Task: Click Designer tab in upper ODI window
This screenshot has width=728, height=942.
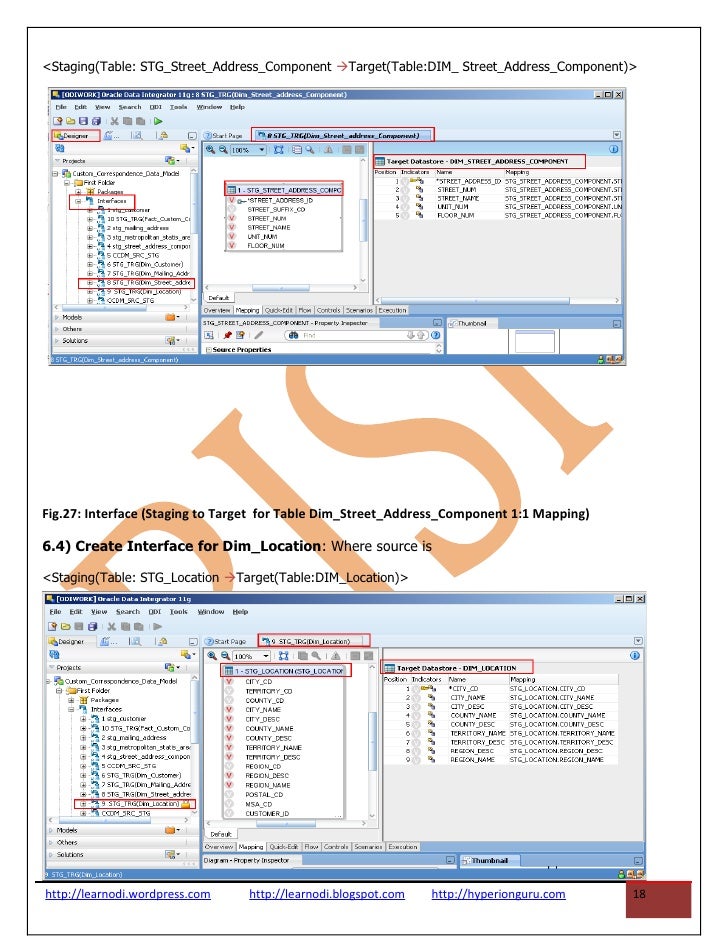Action: (x=76, y=136)
